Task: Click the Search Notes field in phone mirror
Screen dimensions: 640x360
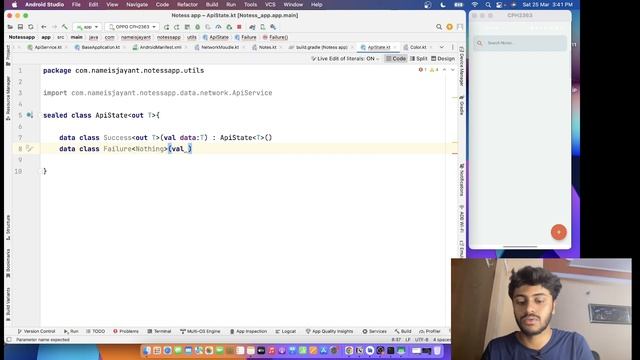Action: [x=520, y=43]
